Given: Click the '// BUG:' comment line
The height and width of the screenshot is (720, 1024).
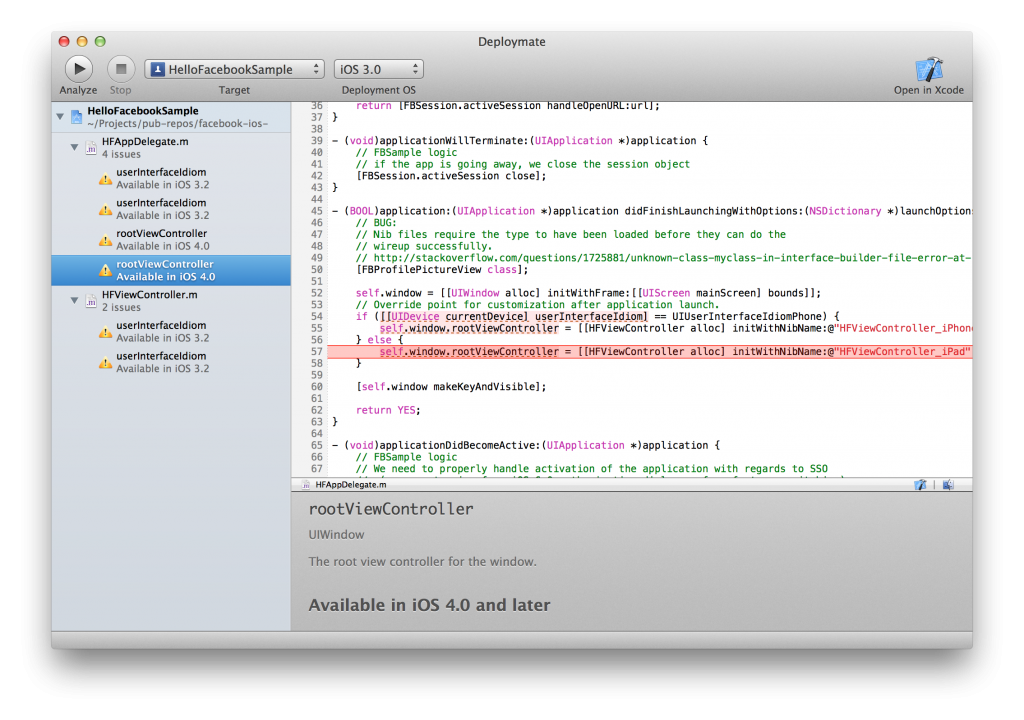Looking at the screenshot, I should (376, 223).
